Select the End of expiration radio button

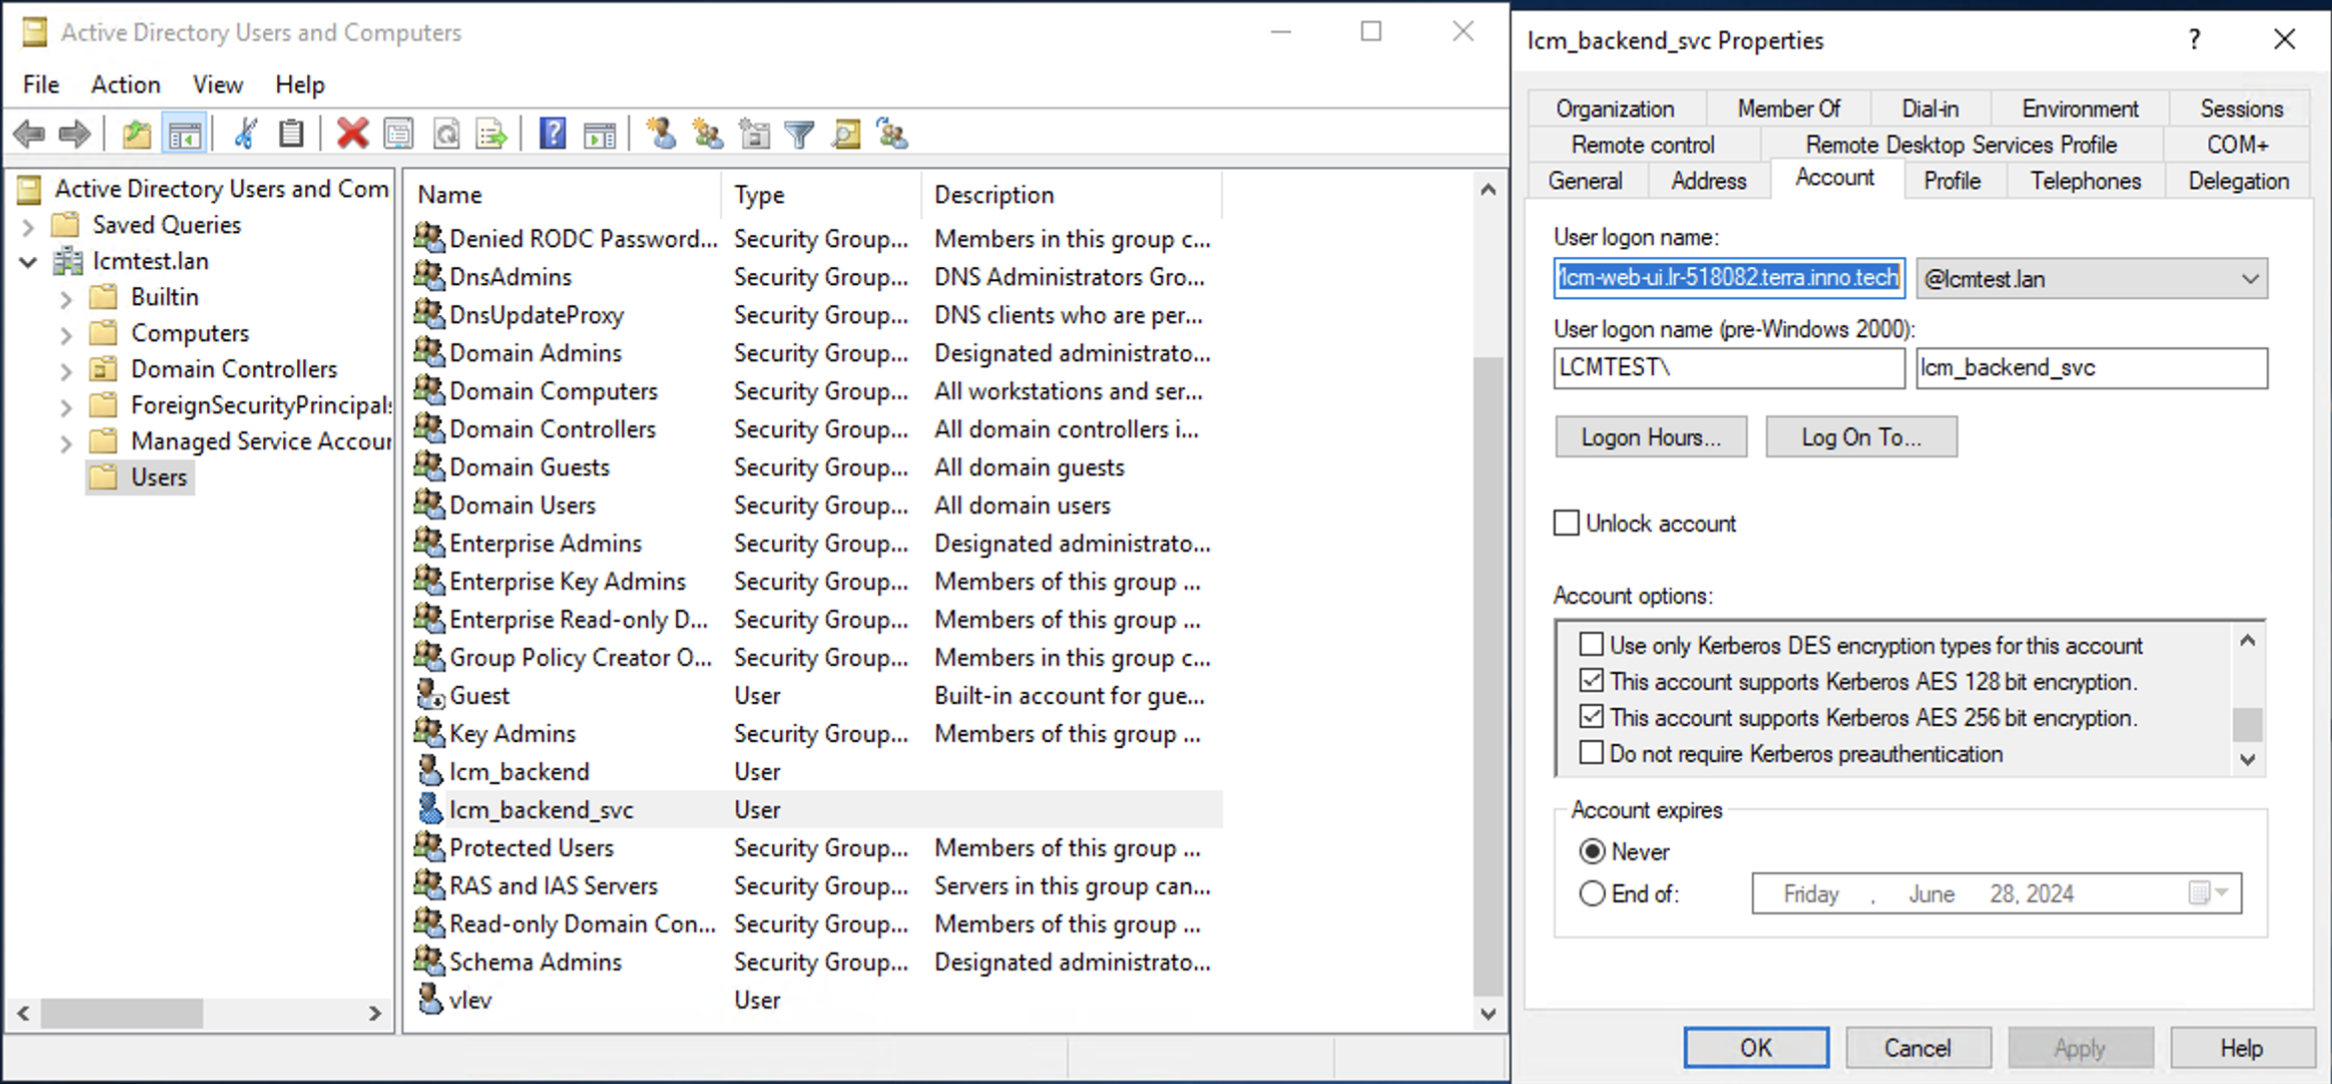pyautogui.click(x=1591, y=894)
